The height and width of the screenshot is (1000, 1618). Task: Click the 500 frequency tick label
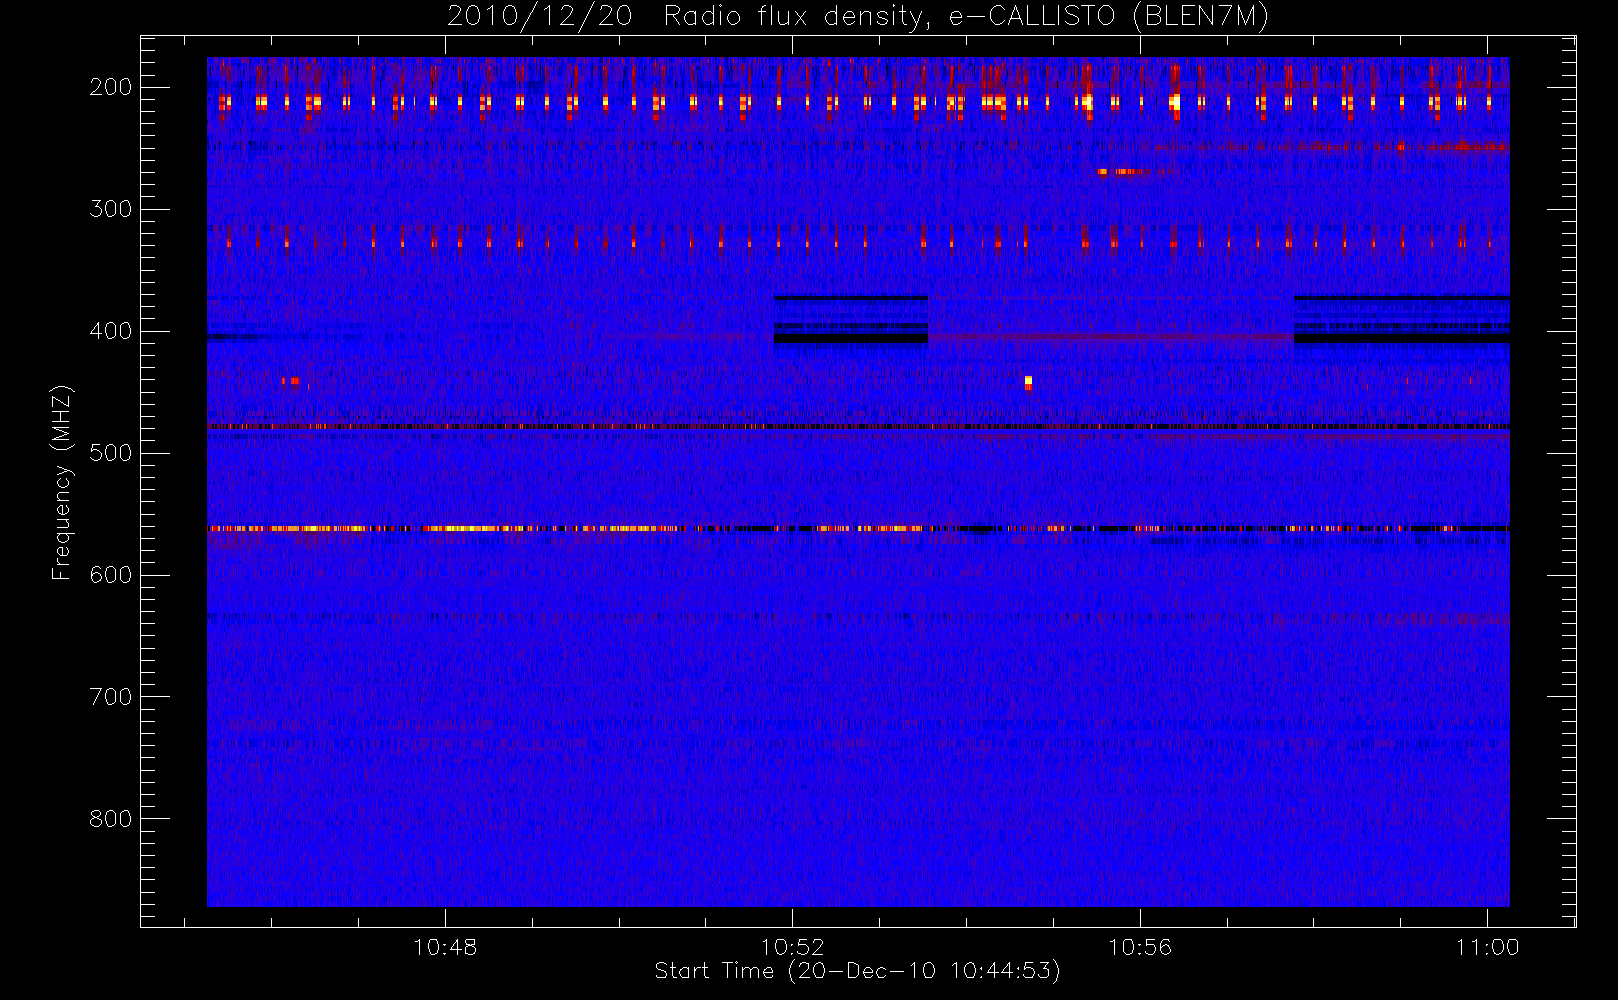[x=111, y=453]
